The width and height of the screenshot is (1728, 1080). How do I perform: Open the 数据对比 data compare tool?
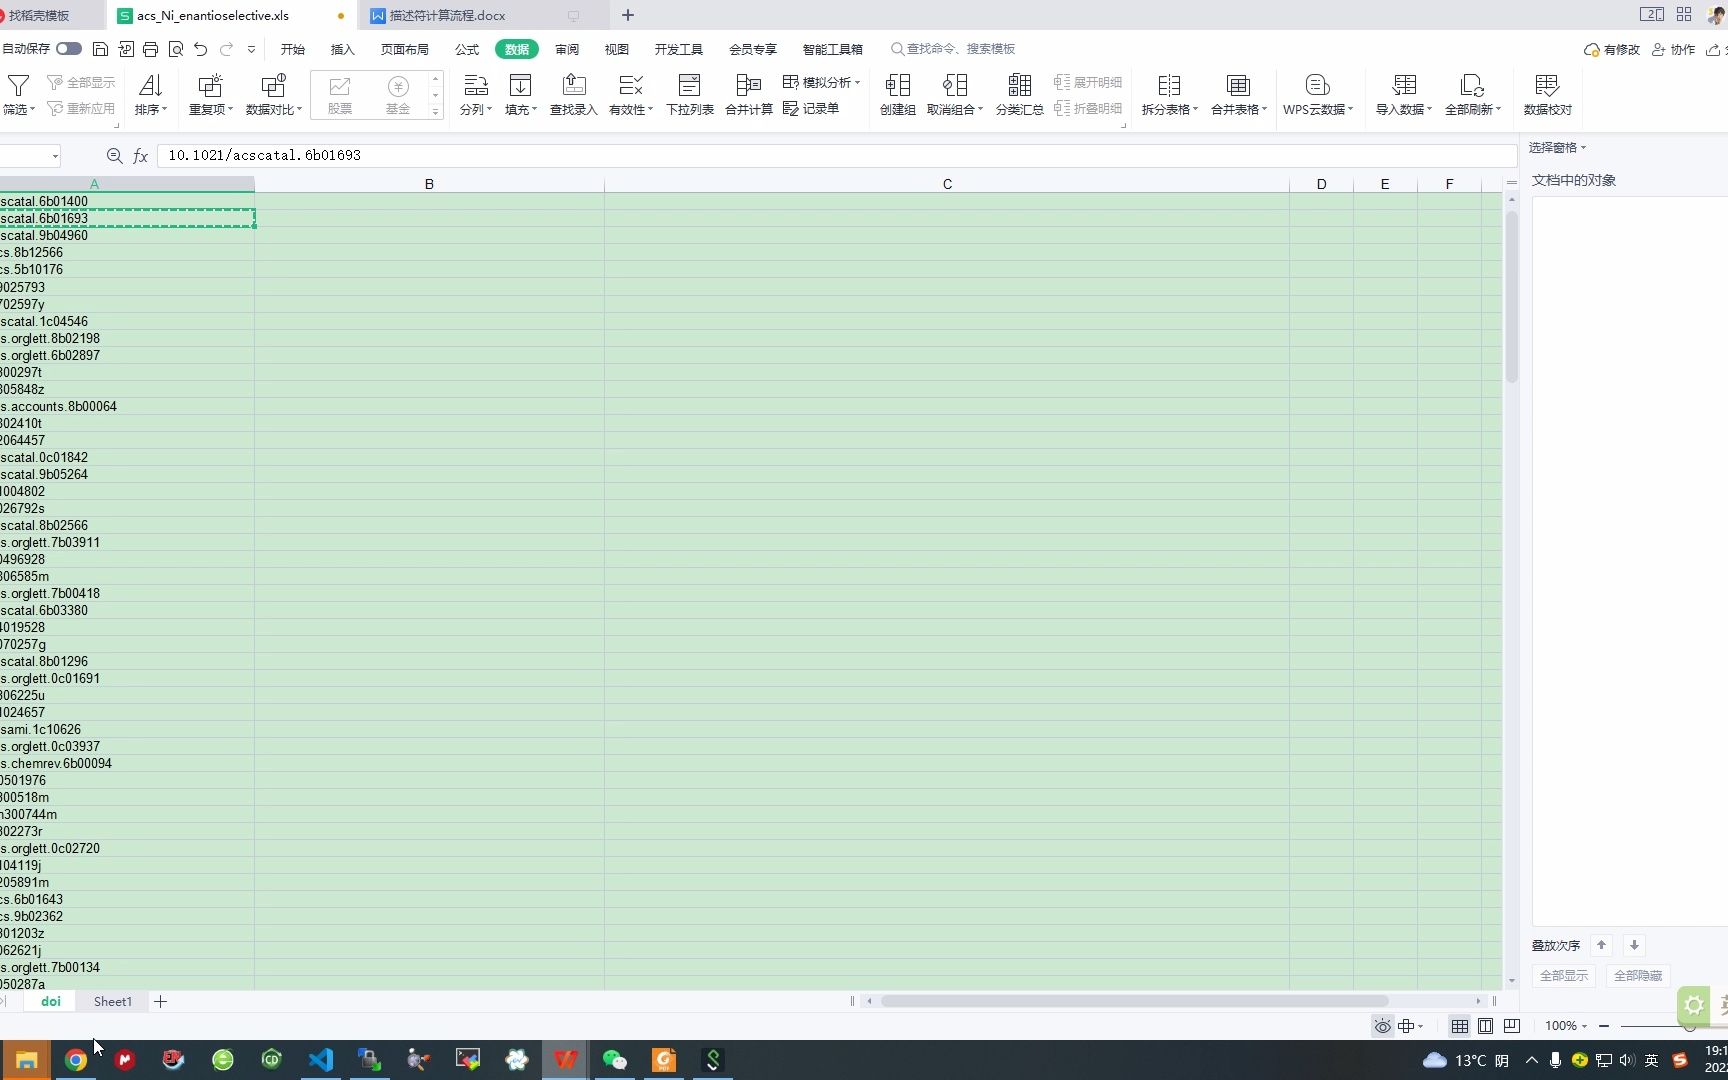(x=273, y=95)
